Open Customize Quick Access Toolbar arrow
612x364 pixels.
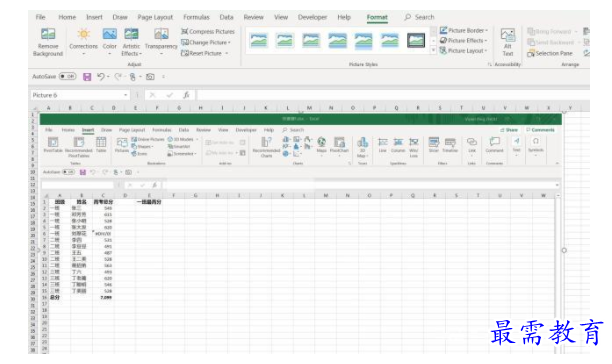164,77
